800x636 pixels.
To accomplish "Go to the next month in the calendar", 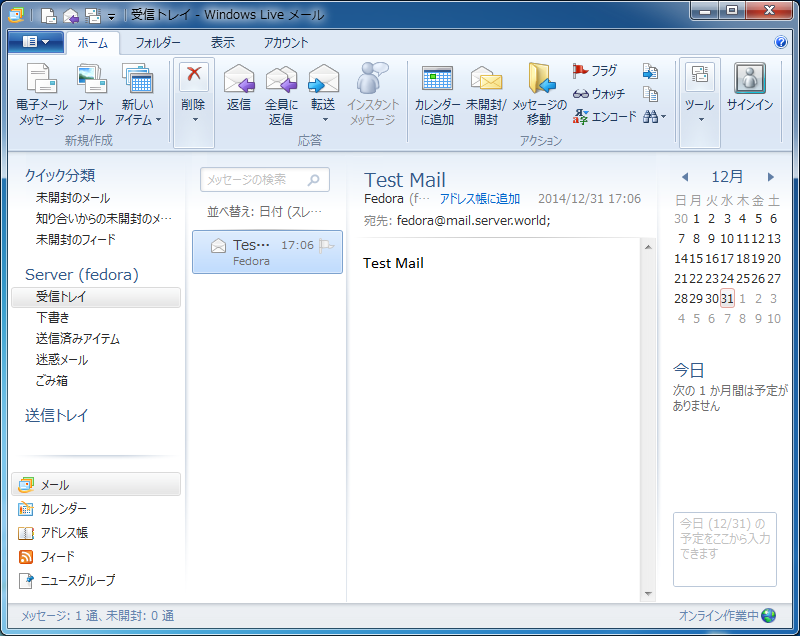I will point(771,177).
